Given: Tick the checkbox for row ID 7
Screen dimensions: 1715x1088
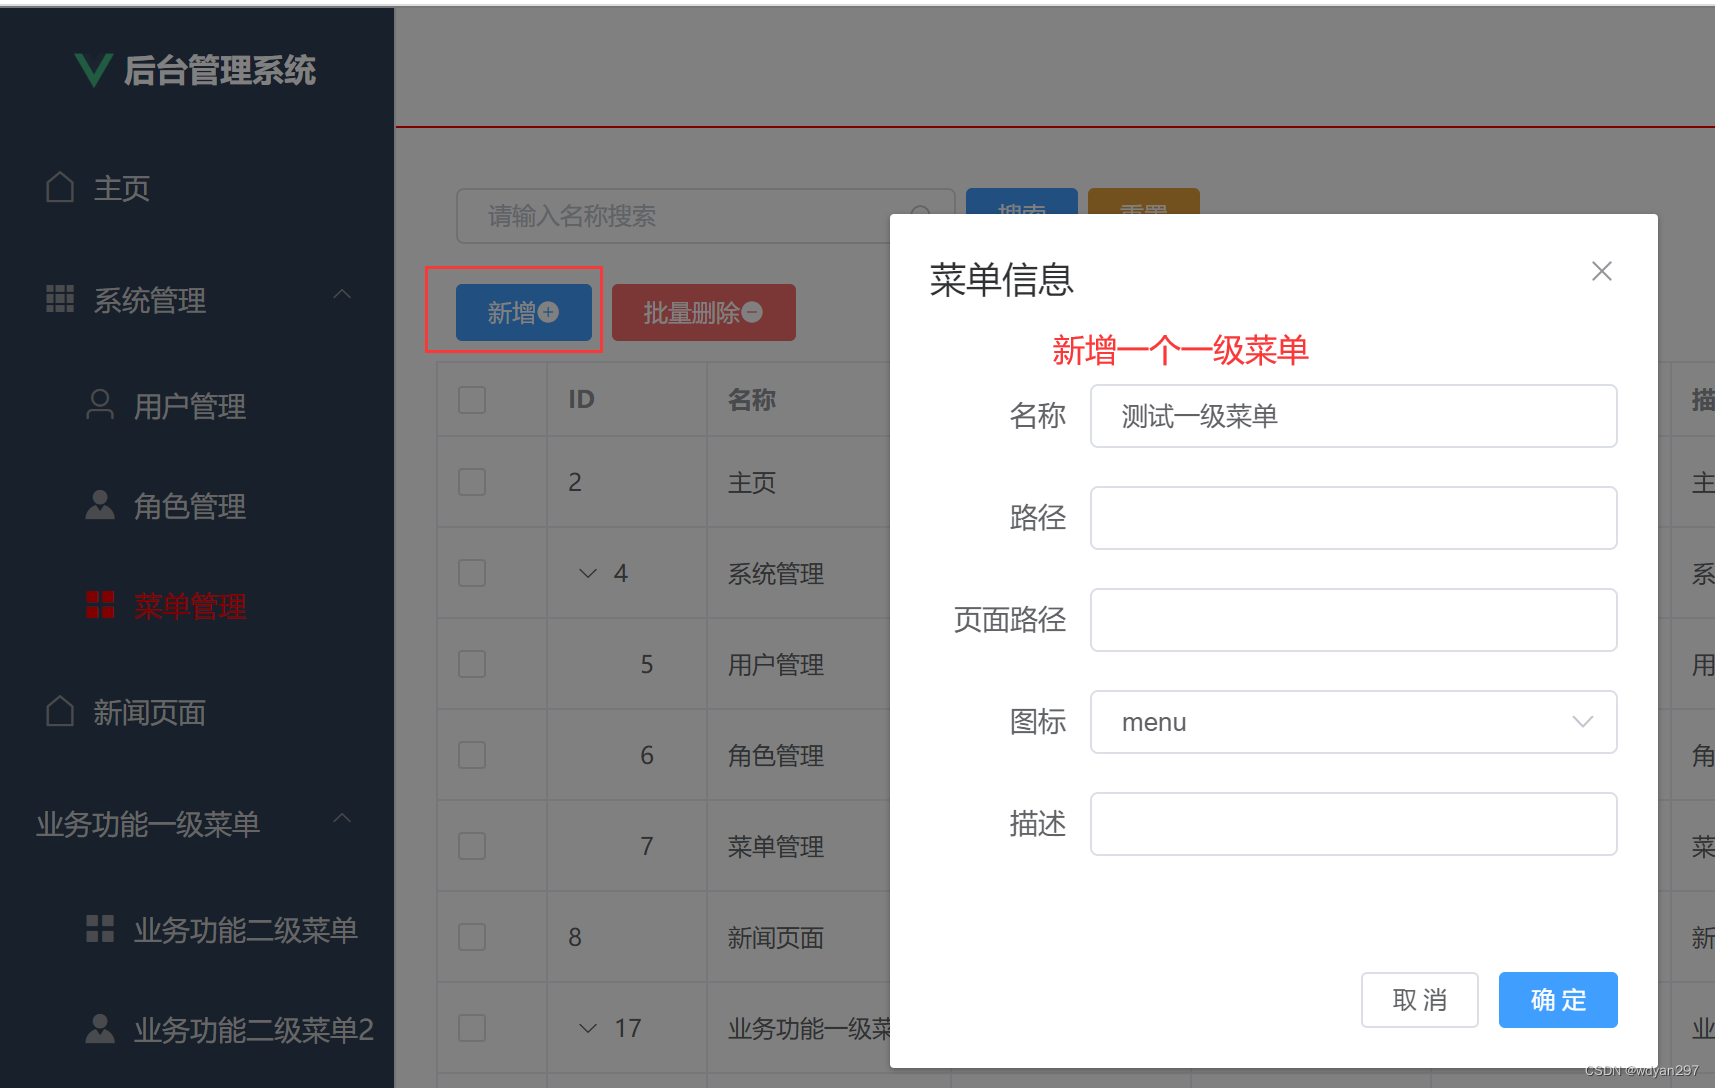Looking at the screenshot, I should 472,846.
